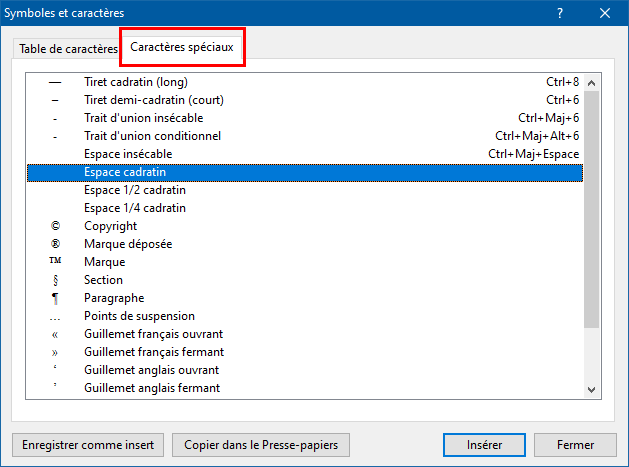Click Enregistrer comme insert button

pyautogui.click(x=87, y=444)
